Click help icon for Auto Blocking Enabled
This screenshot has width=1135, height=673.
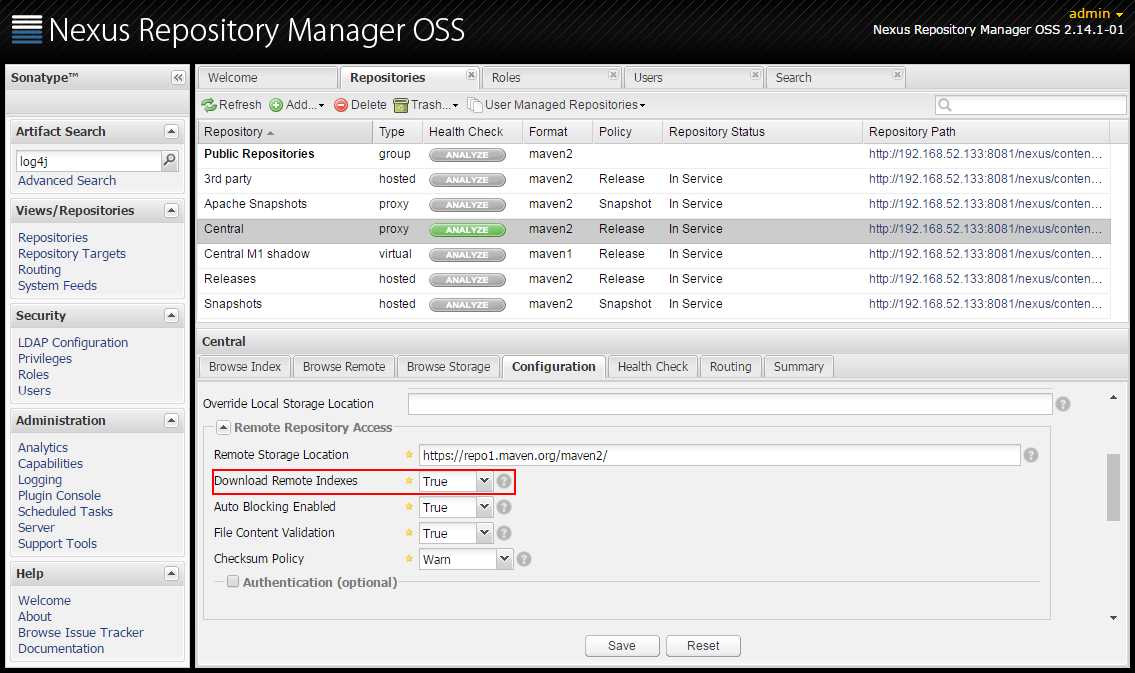point(504,507)
